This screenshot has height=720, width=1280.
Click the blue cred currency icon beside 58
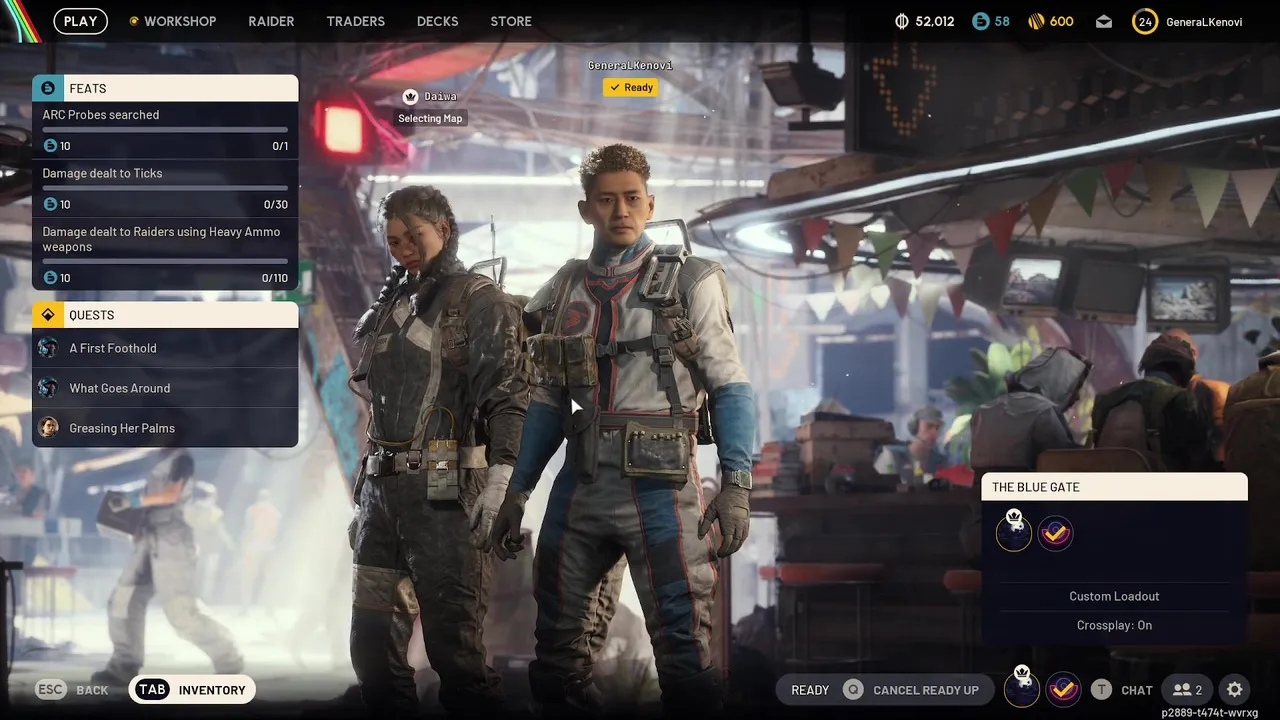tap(980, 21)
